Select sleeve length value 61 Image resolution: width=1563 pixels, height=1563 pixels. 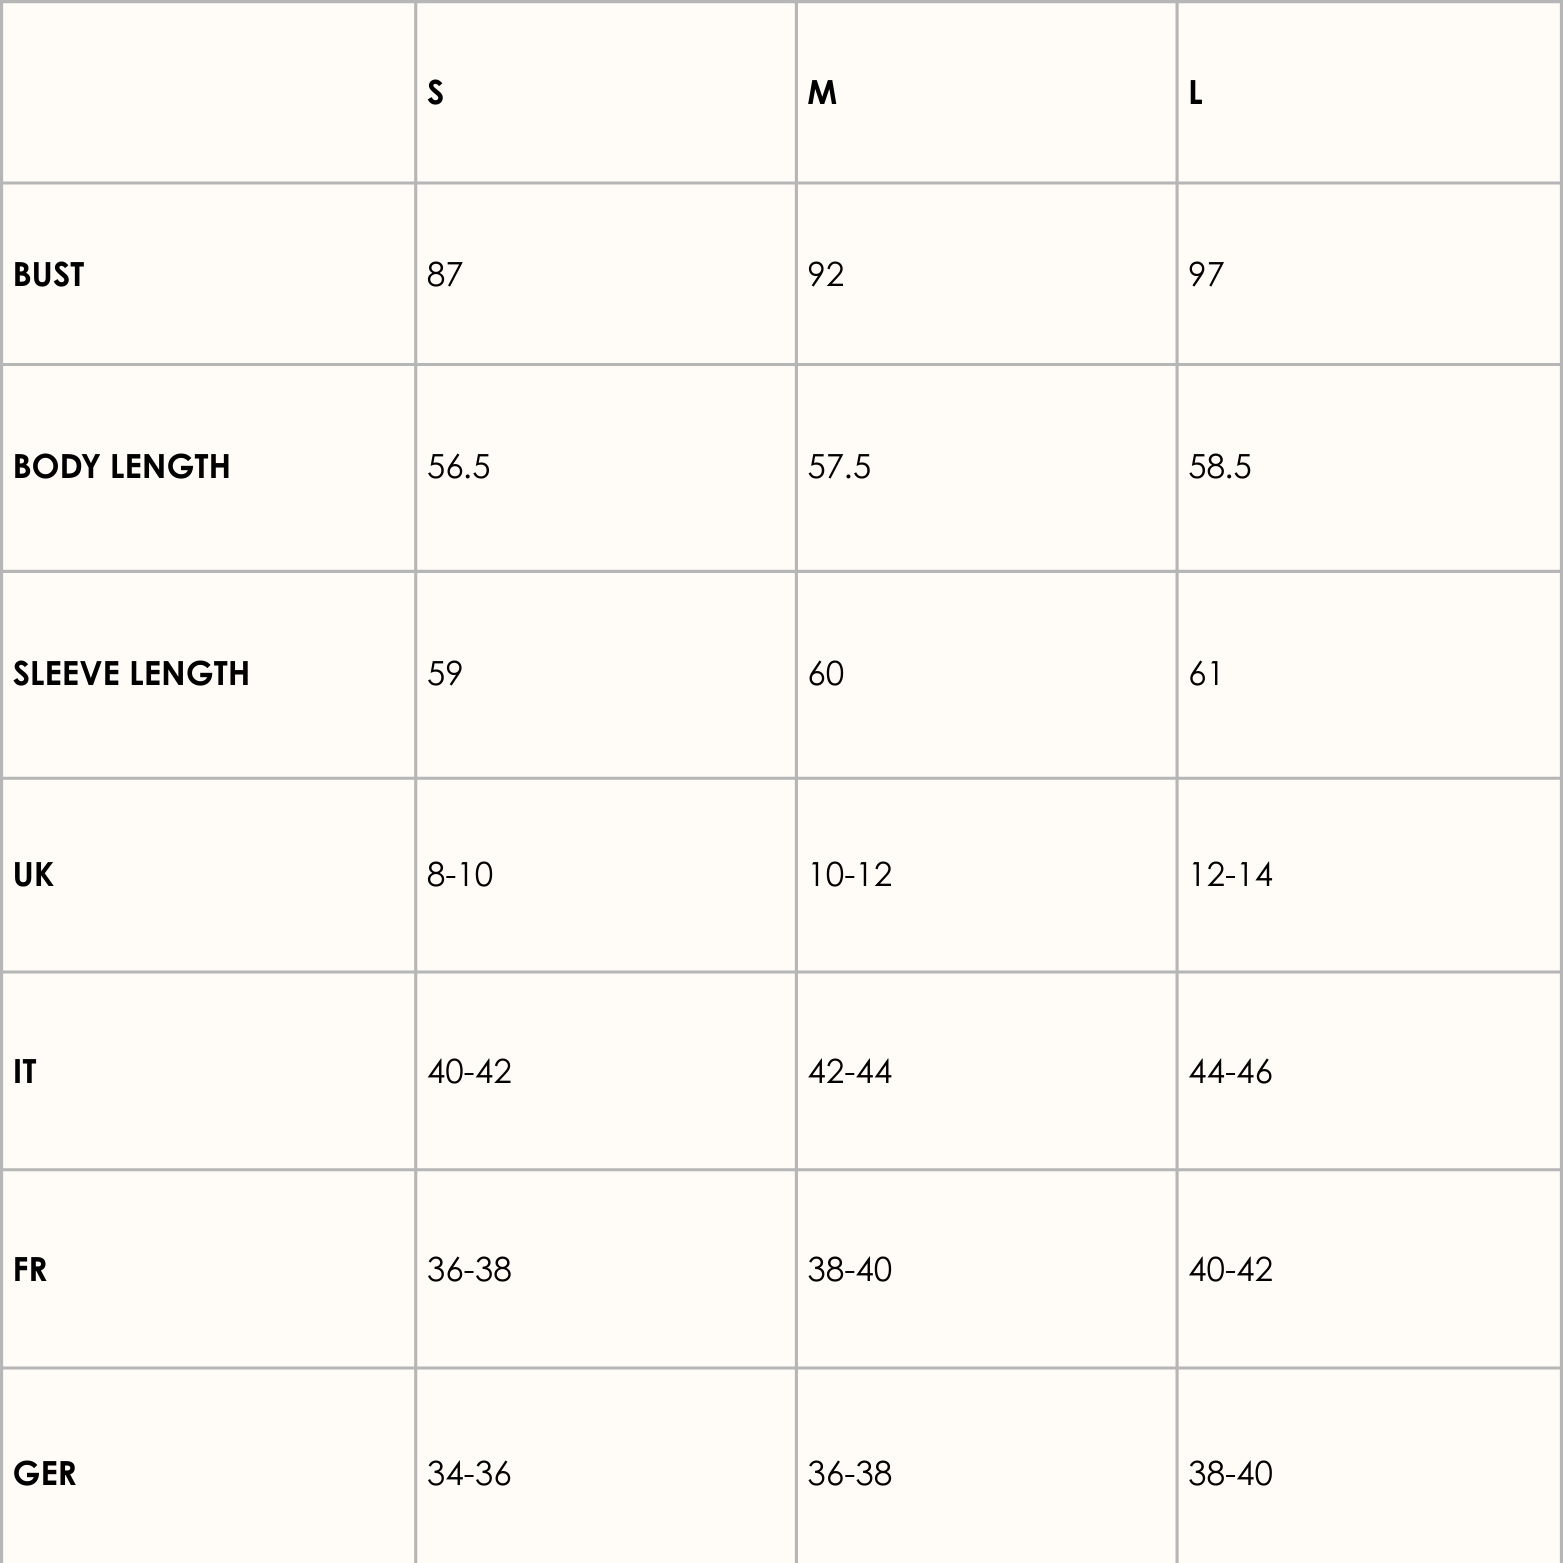click(x=1205, y=674)
